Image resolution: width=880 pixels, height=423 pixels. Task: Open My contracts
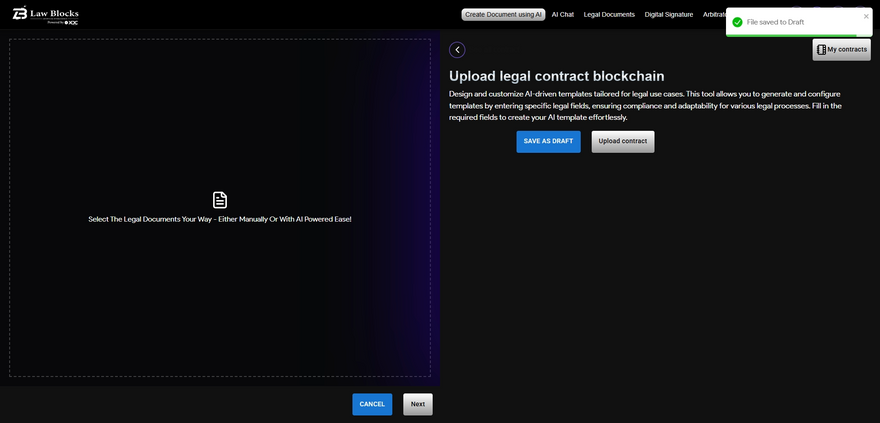(841, 49)
